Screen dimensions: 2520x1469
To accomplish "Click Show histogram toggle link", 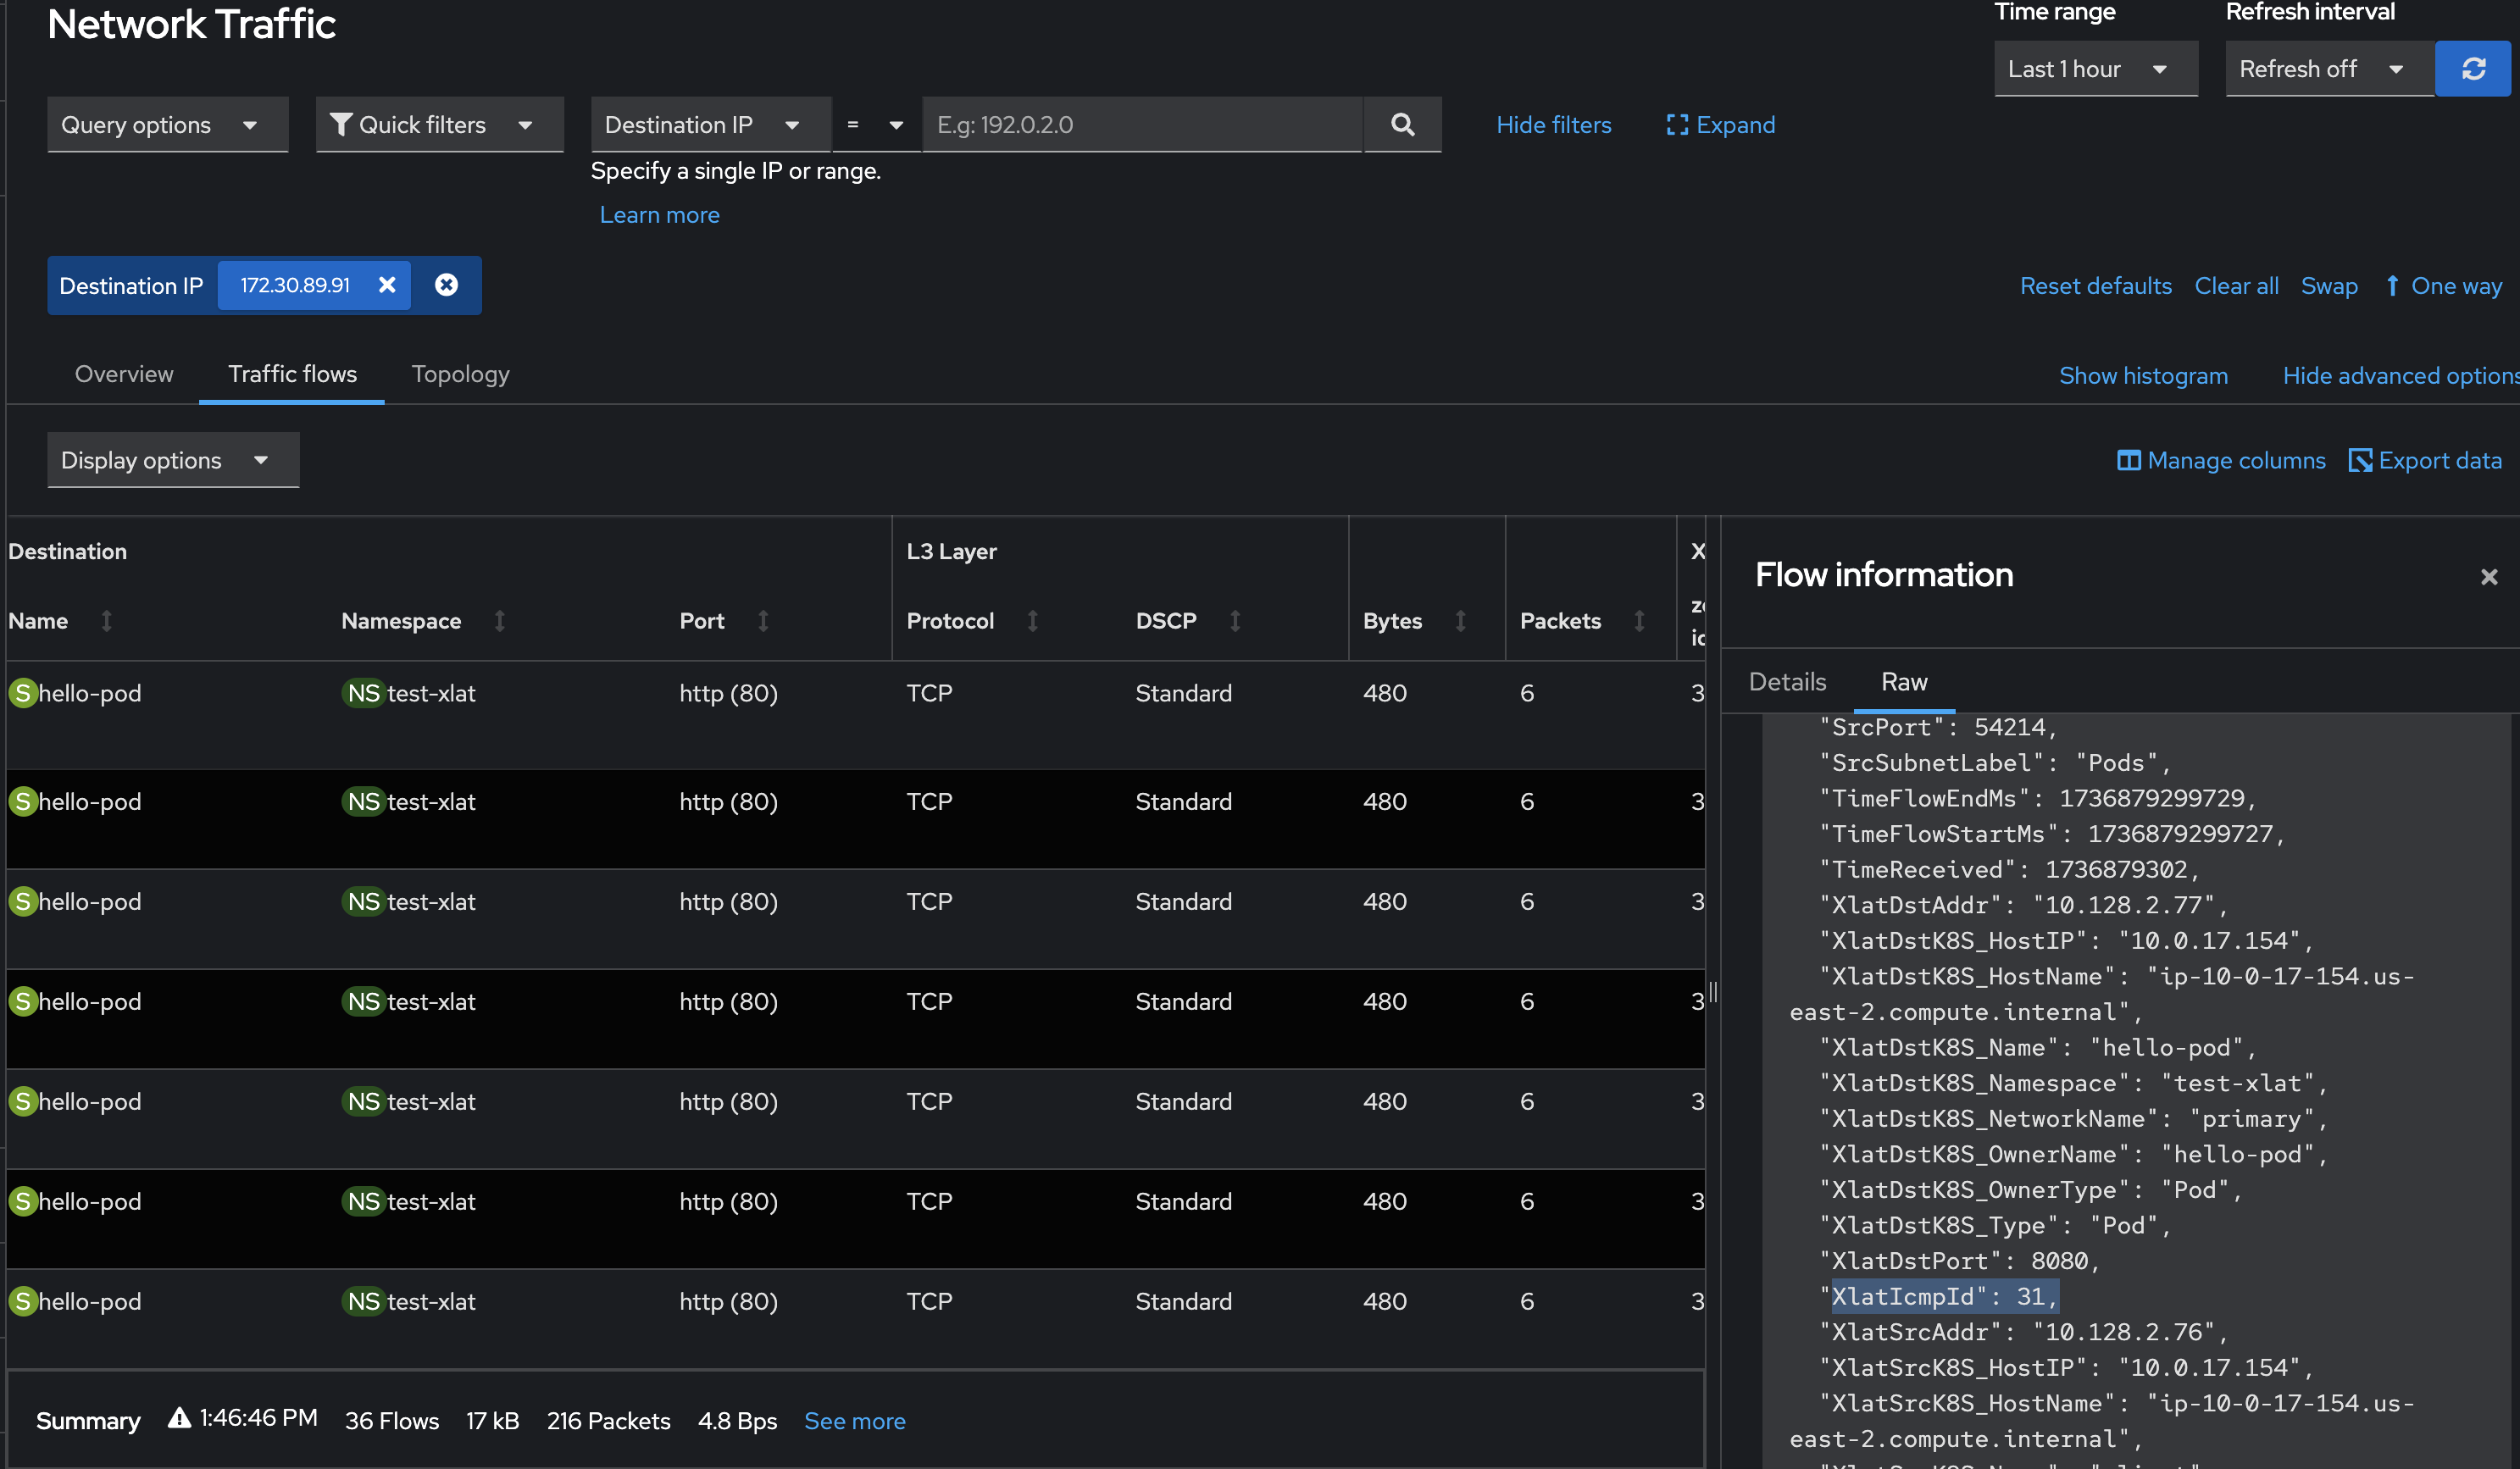I will [x=2142, y=376].
